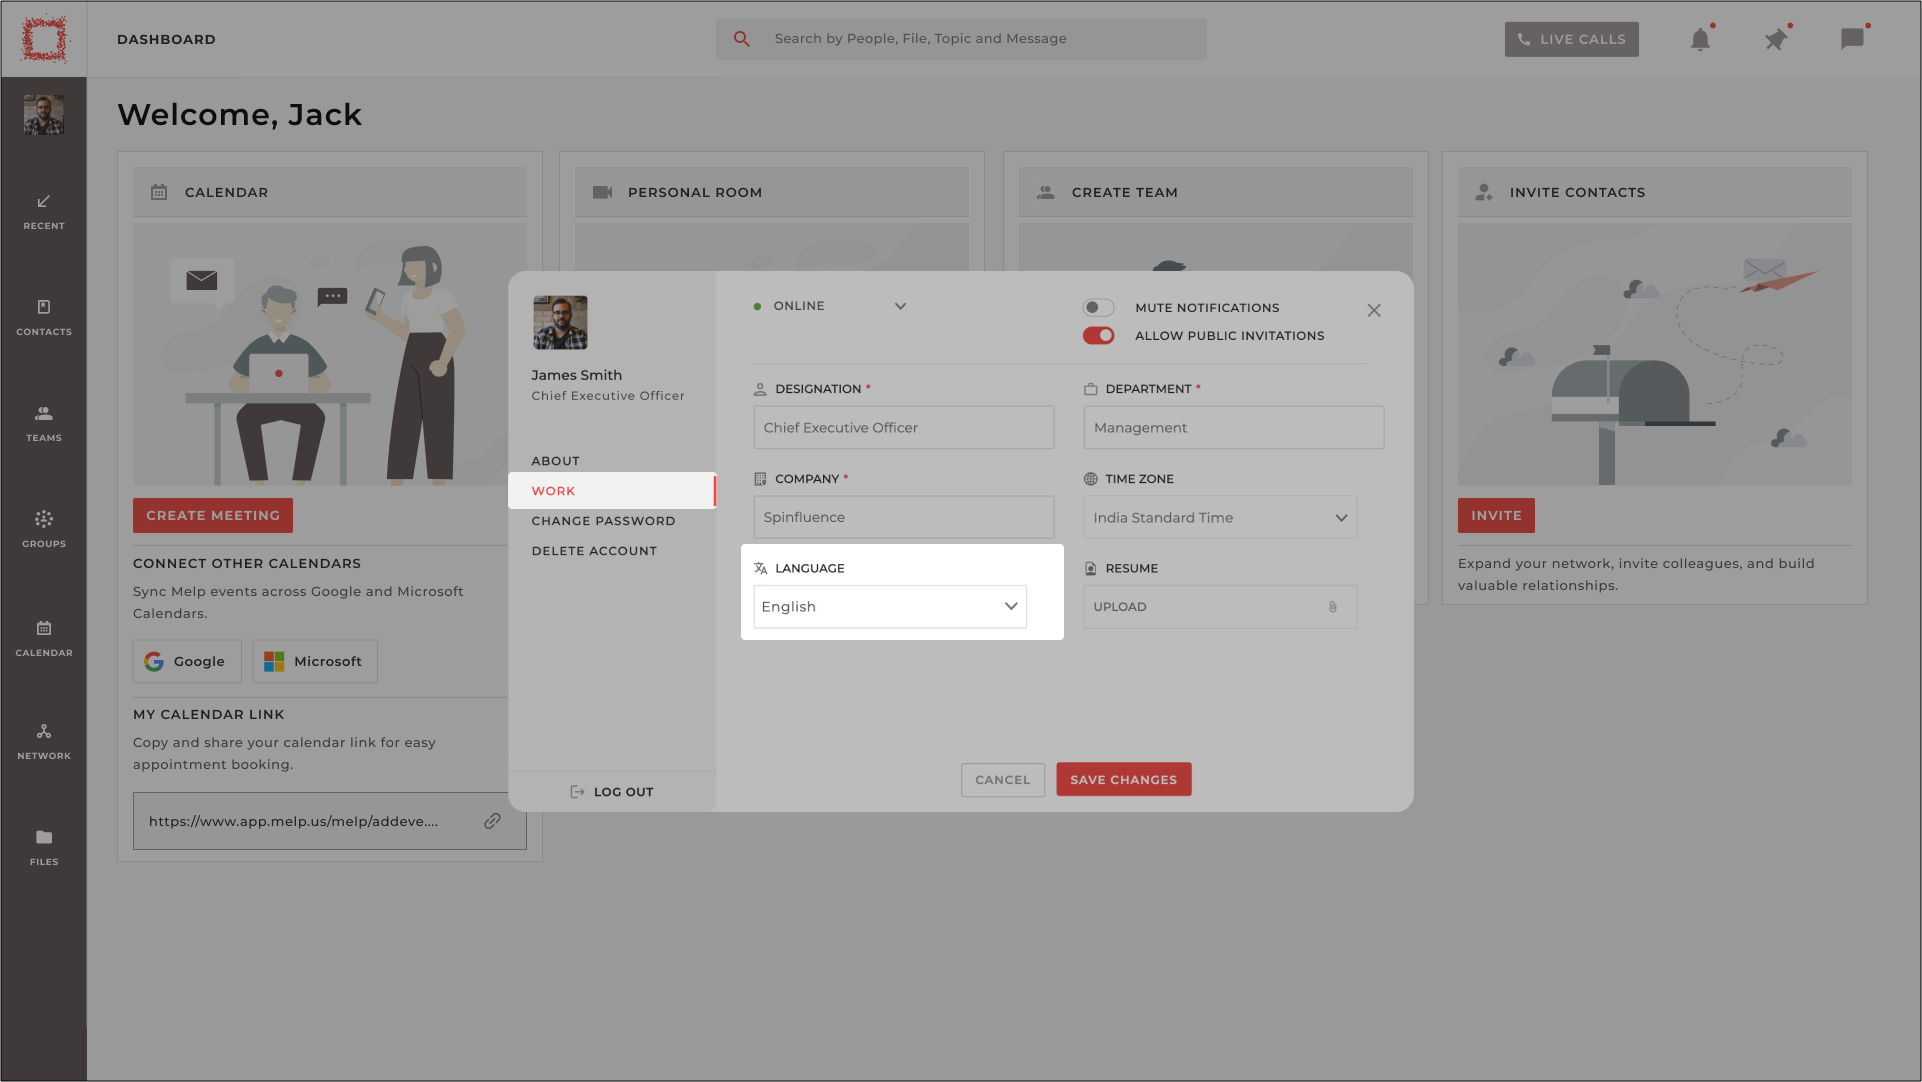1922x1082 pixels.
Task: Click the Melp logo at top left
Action: [x=44, y=39]
